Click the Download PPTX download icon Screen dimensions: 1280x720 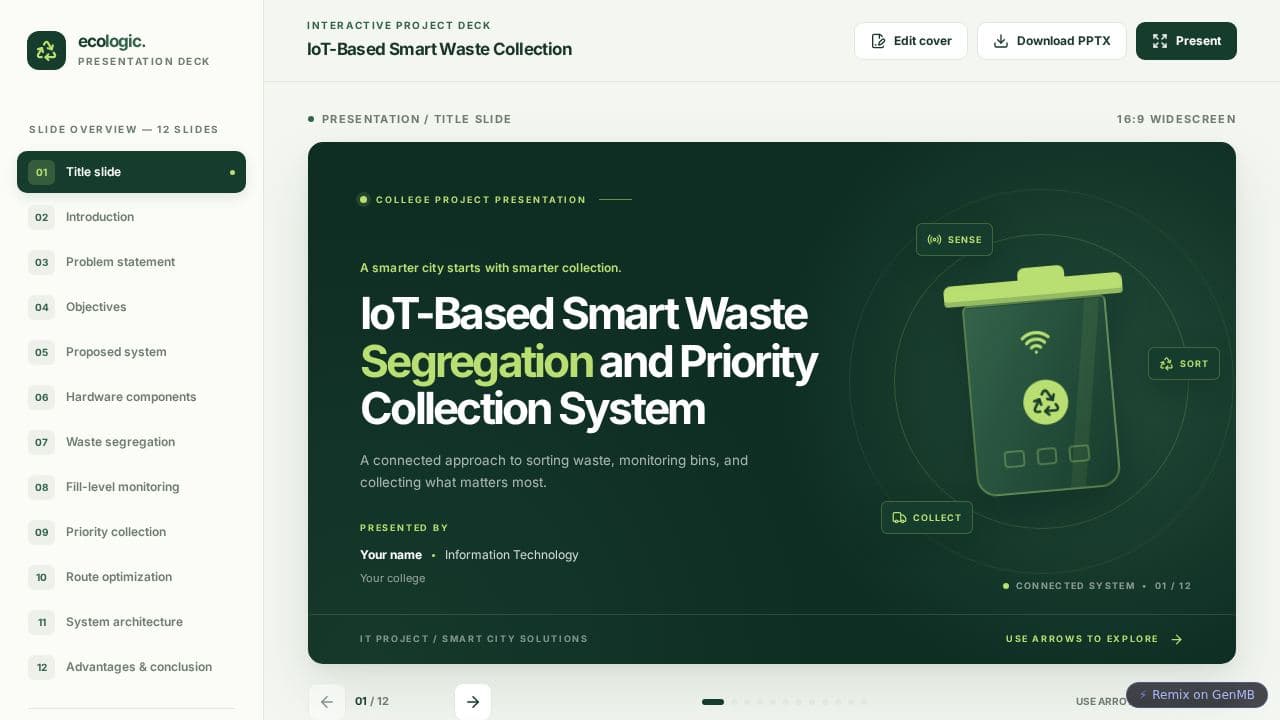(x=1001, y=41)
